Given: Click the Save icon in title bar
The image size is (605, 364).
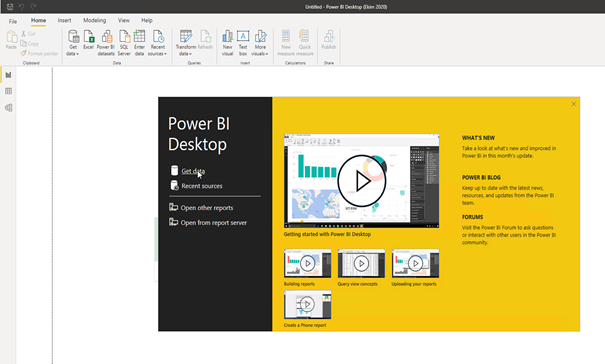Looking at the screenshot, I should point(10,7).
